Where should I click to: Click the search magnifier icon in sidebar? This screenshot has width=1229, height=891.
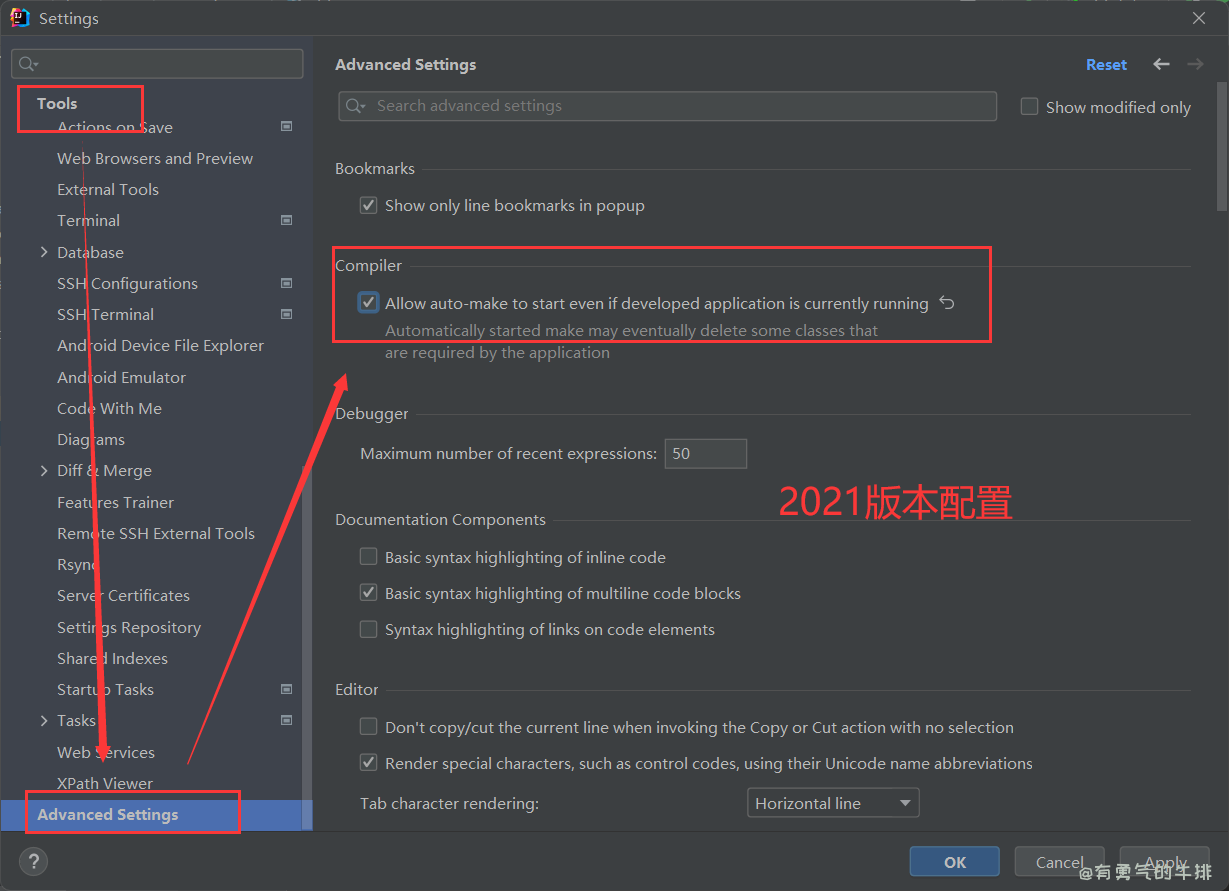pyautogui.click(x=27, y=64)
